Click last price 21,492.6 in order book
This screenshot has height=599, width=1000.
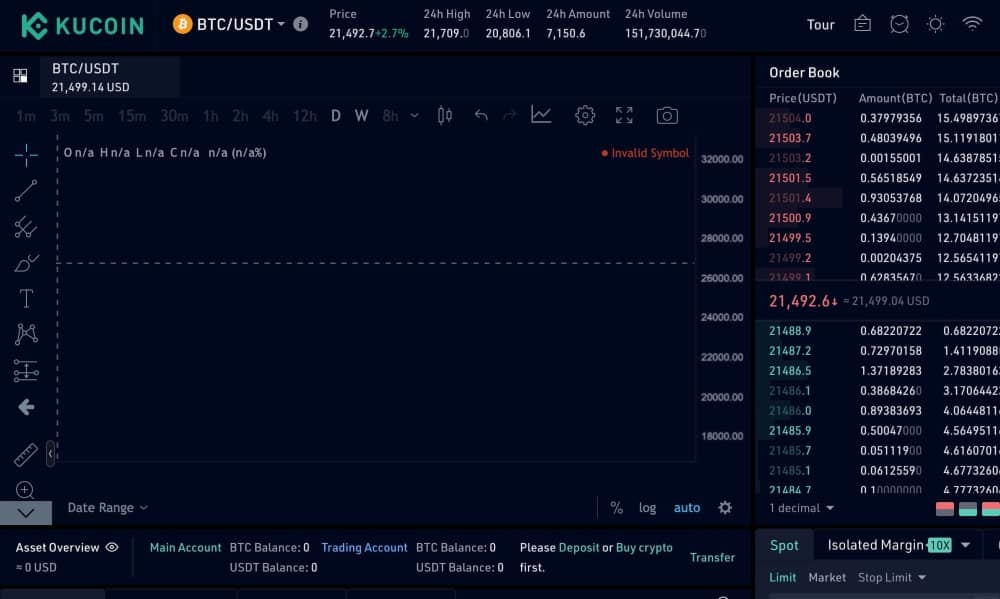802,301
